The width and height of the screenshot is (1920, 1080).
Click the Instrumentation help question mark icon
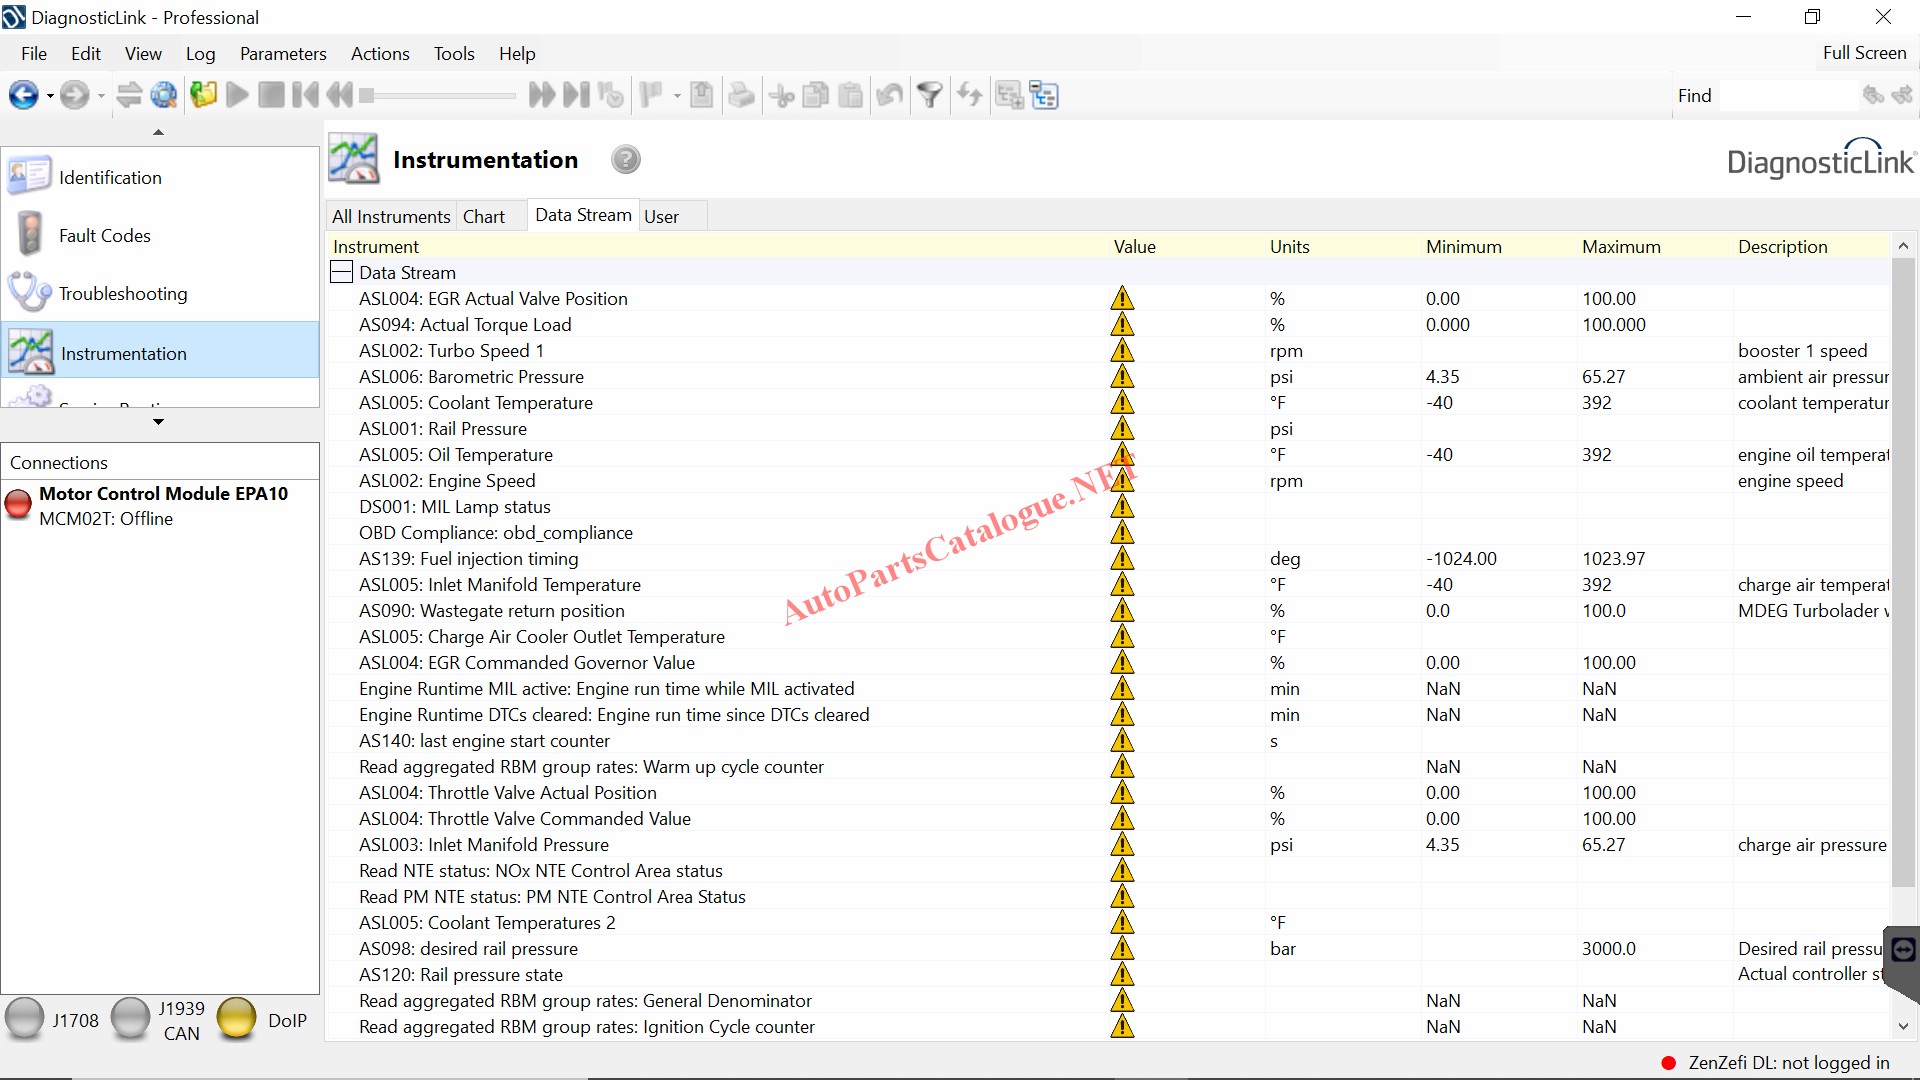pyautogui.click(x=626, y=160)
